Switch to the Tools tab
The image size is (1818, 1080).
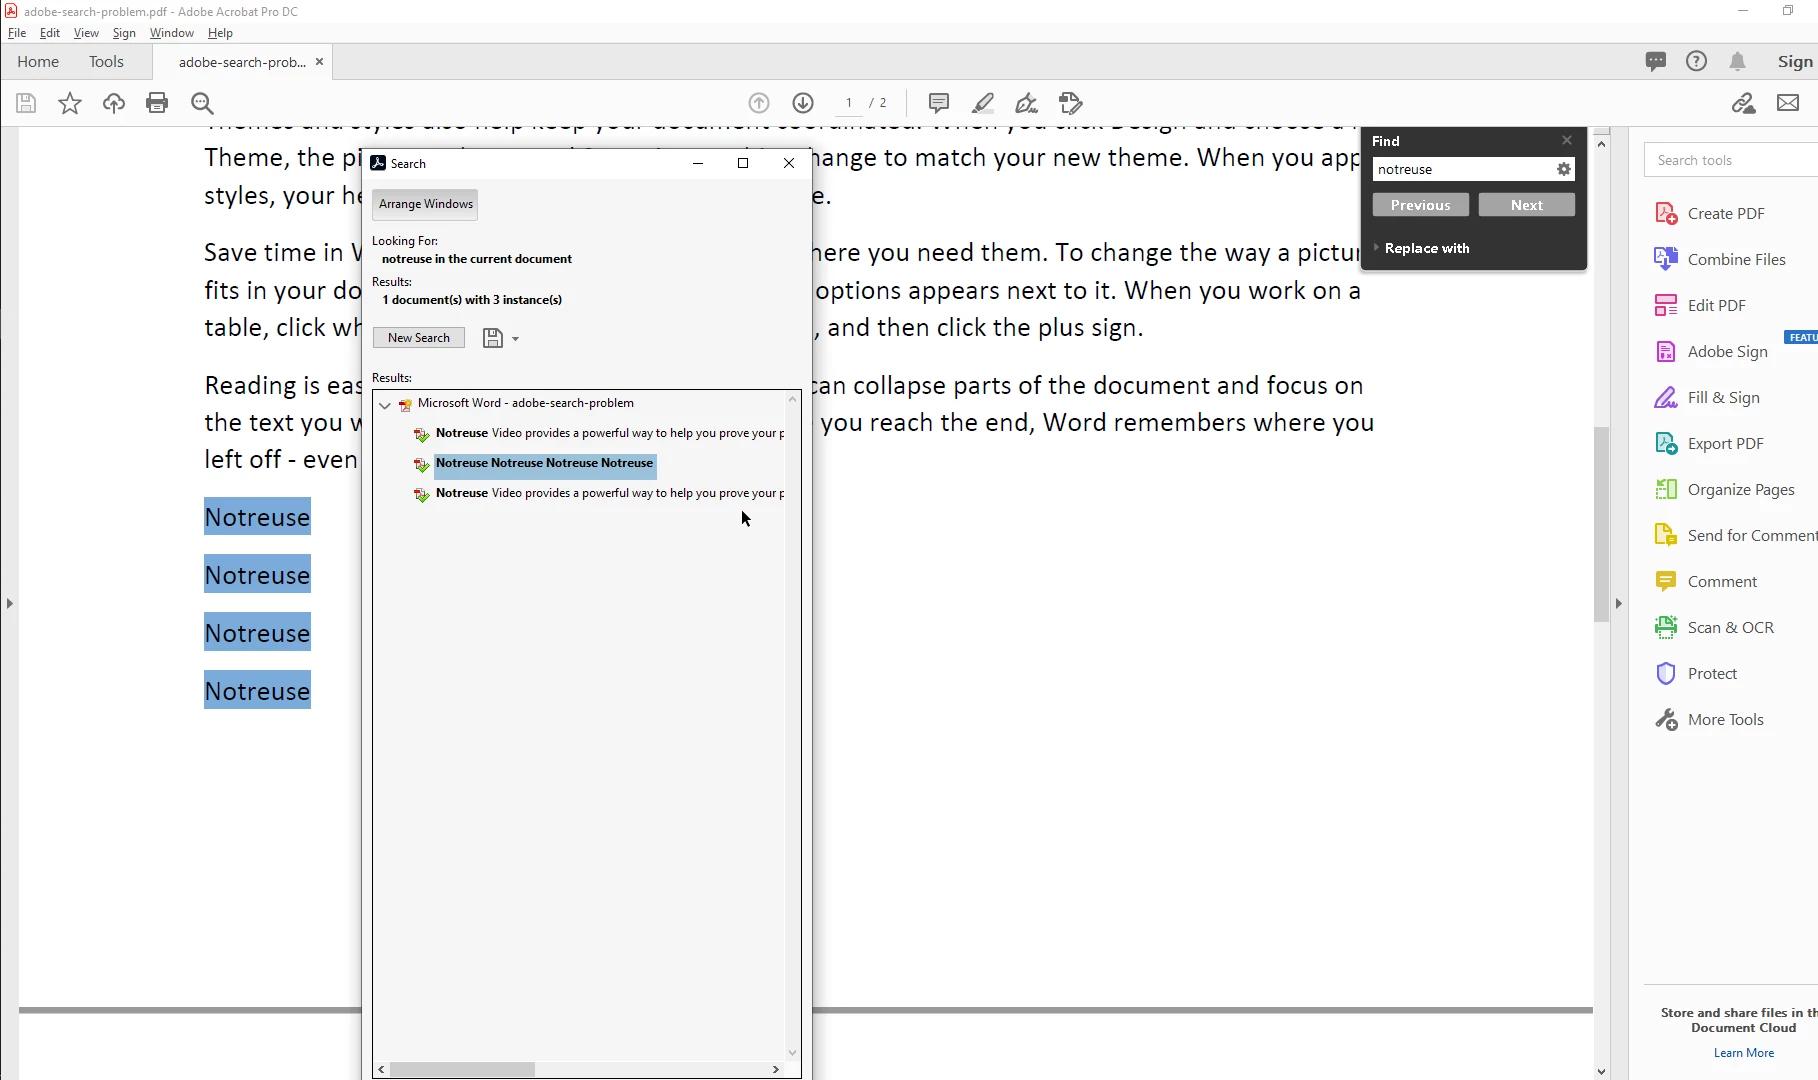pyautogui.click(x=106, y=62)
